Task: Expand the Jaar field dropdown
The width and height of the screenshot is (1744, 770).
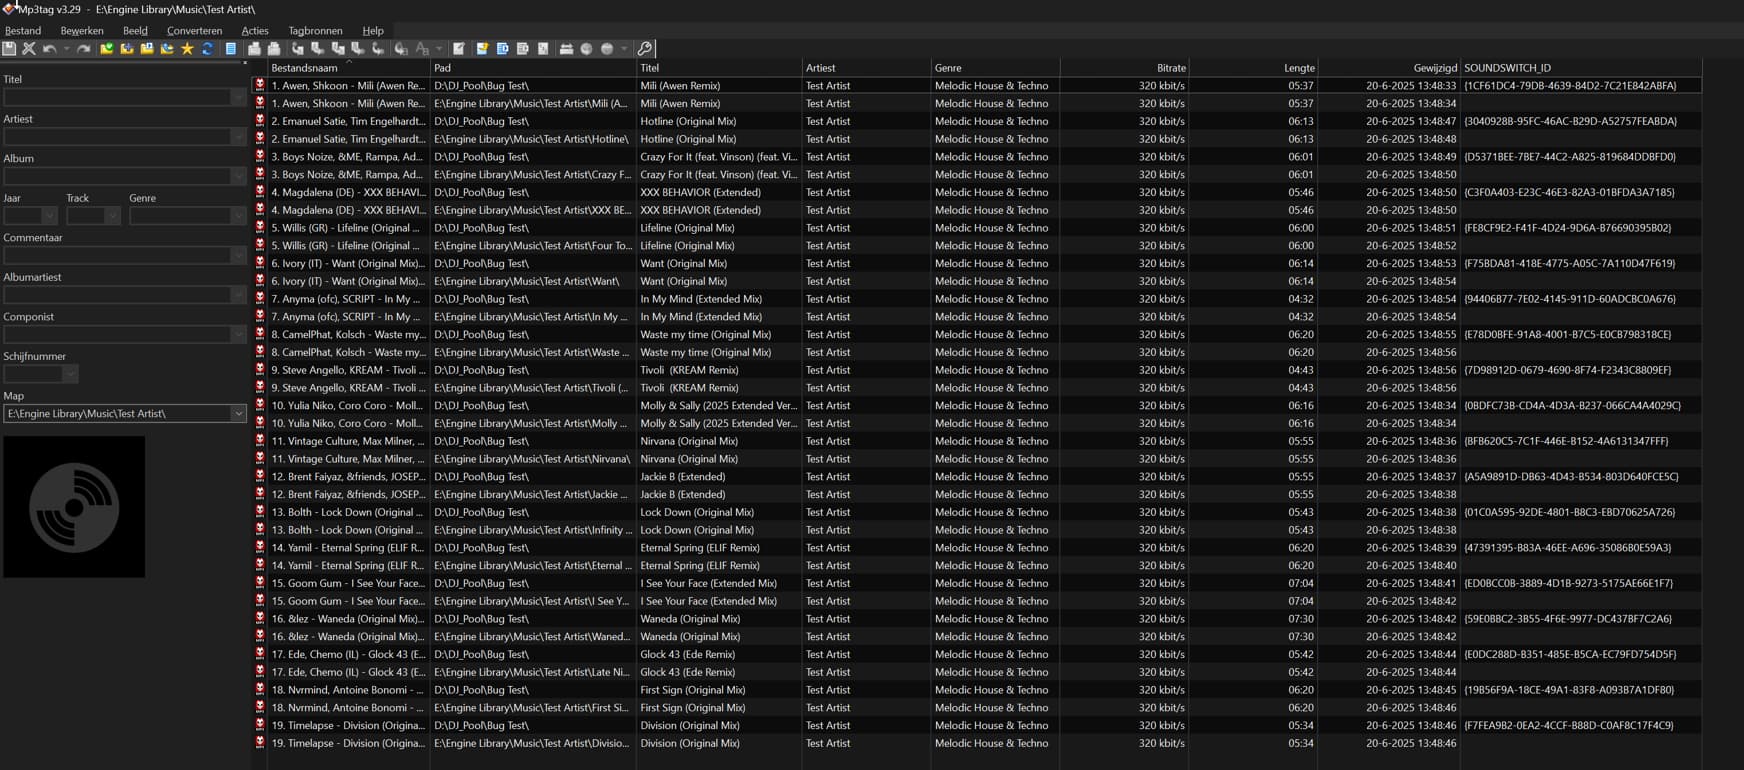Action: click(49, 216)
